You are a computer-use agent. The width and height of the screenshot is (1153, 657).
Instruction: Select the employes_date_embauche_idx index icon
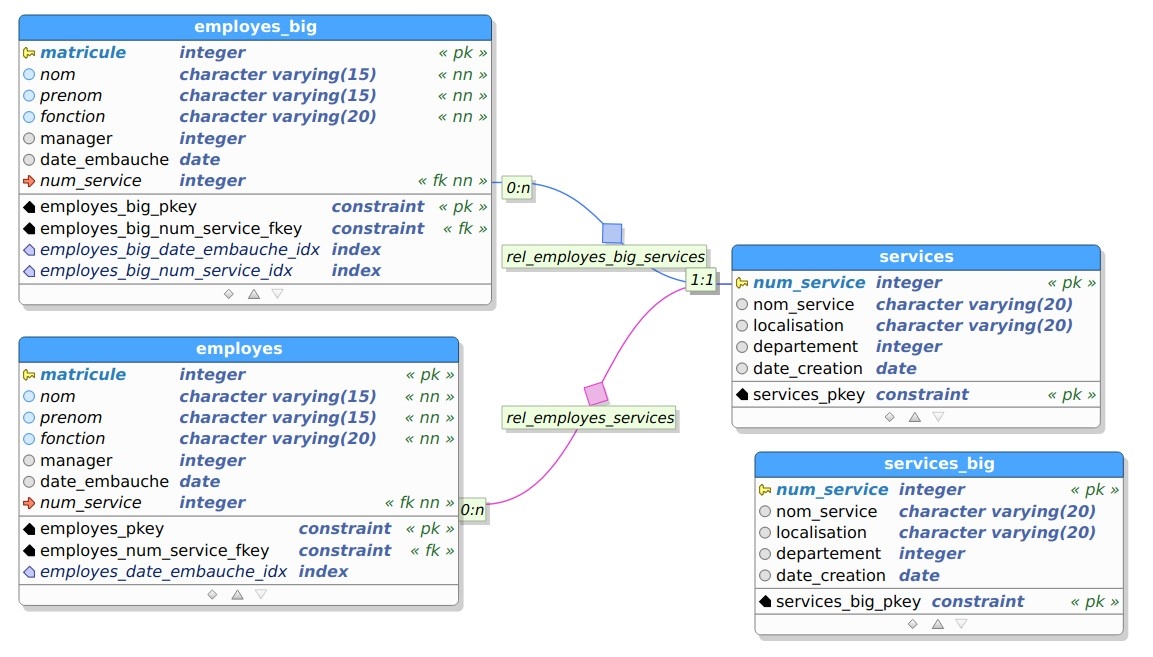pos(29,572)
